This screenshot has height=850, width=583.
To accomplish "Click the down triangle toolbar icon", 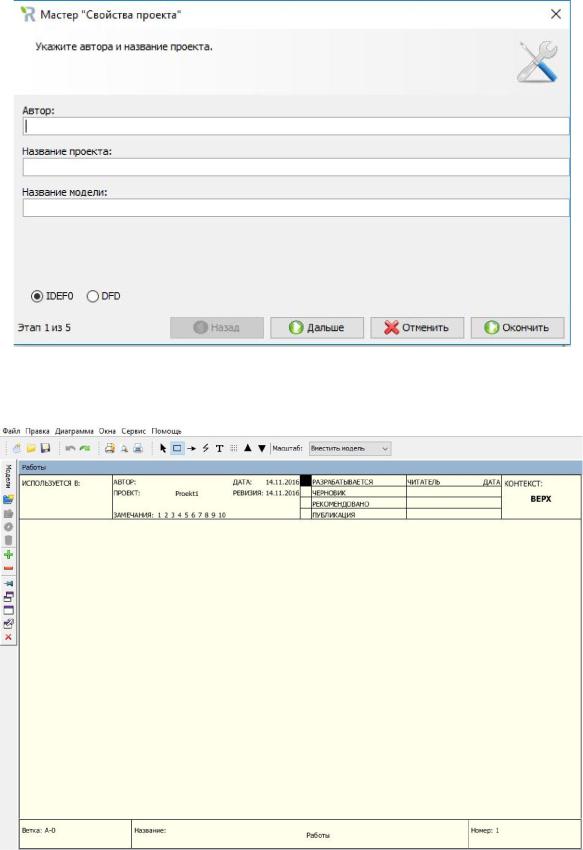I will coord(262,448).
